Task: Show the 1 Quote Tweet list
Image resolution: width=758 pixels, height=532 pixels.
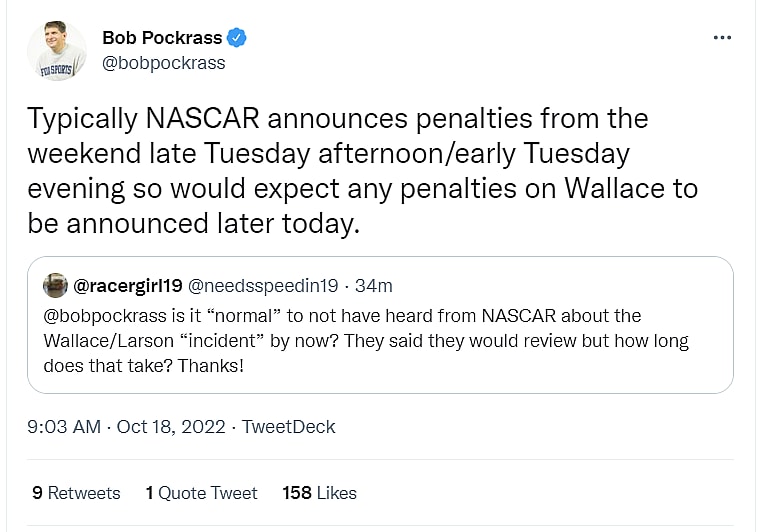Action: pyautogui.click(x=201, y=493)
